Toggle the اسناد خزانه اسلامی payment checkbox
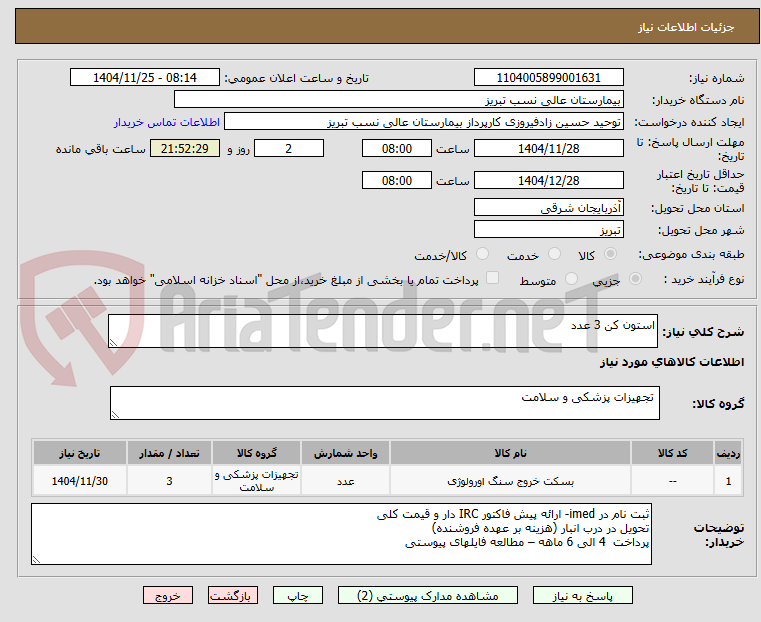Screen dimensions: 761x622 (x=493, y=278)
